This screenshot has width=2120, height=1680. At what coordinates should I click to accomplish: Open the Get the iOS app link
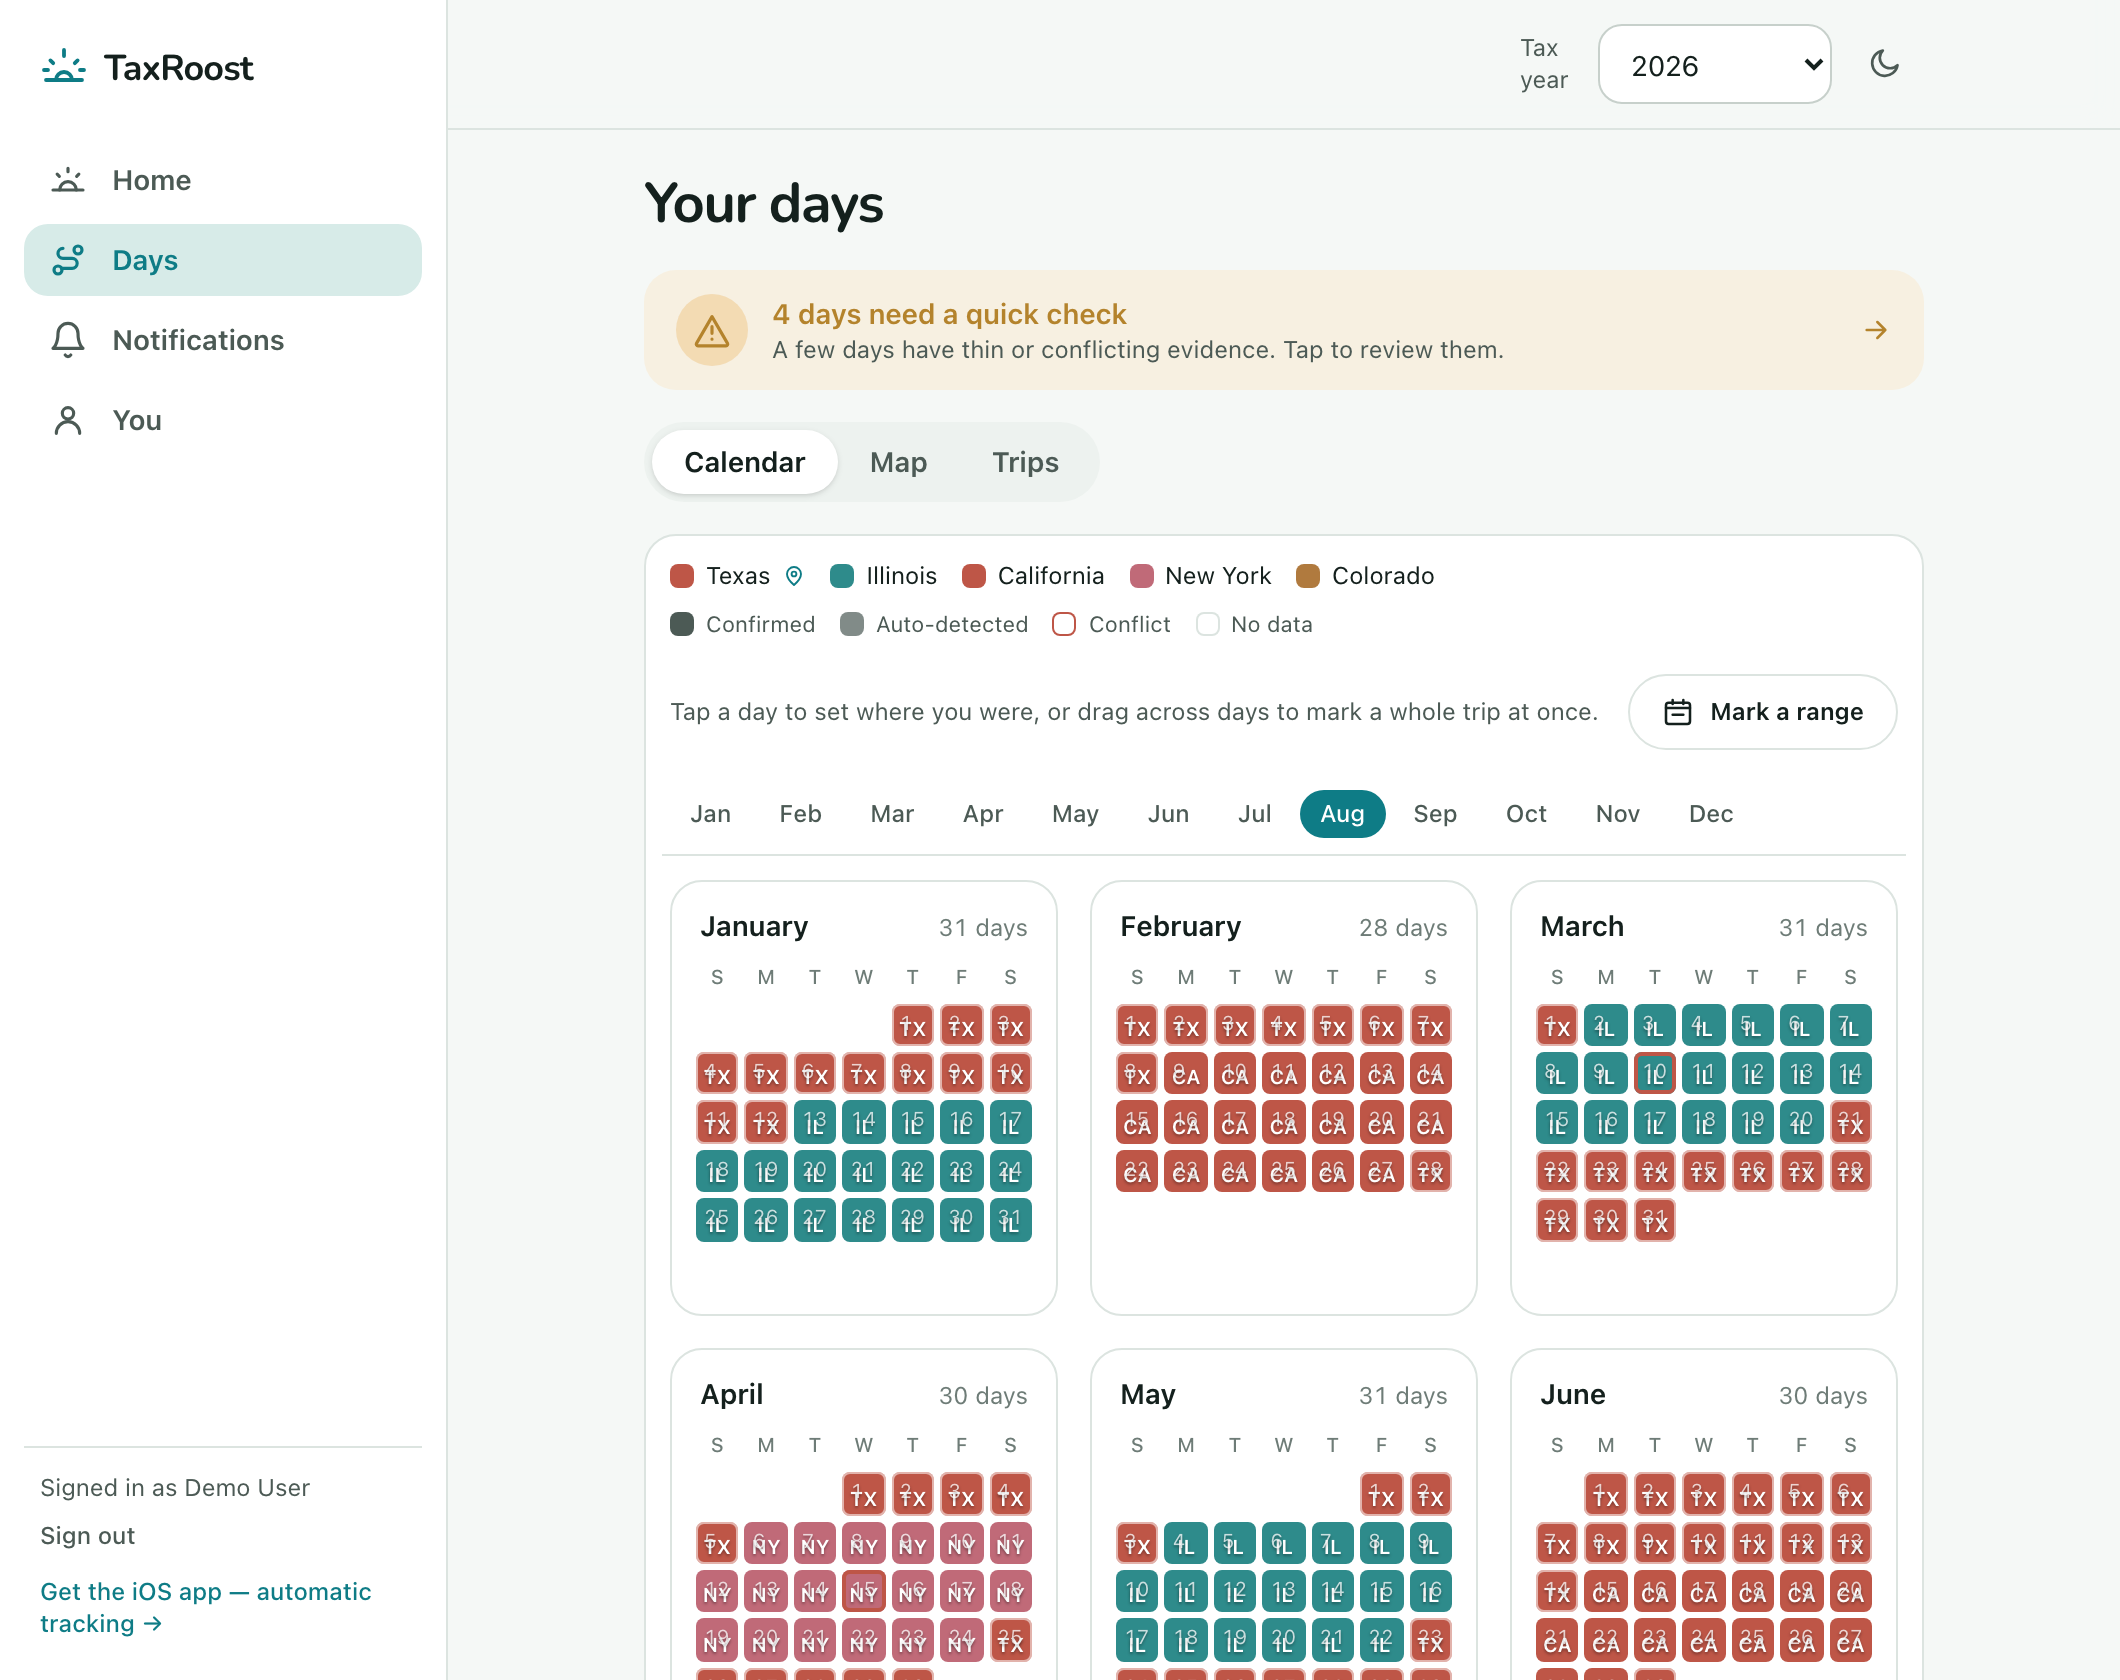[x=205, y=1608]
